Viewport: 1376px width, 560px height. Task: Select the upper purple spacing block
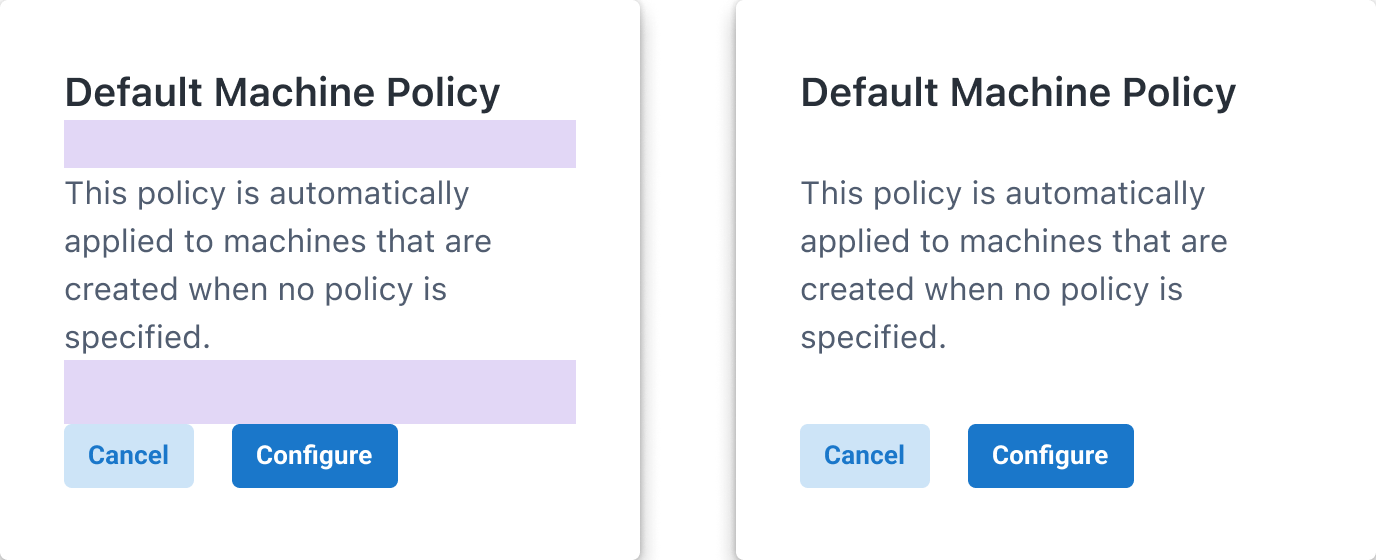(x=320, y=144)
